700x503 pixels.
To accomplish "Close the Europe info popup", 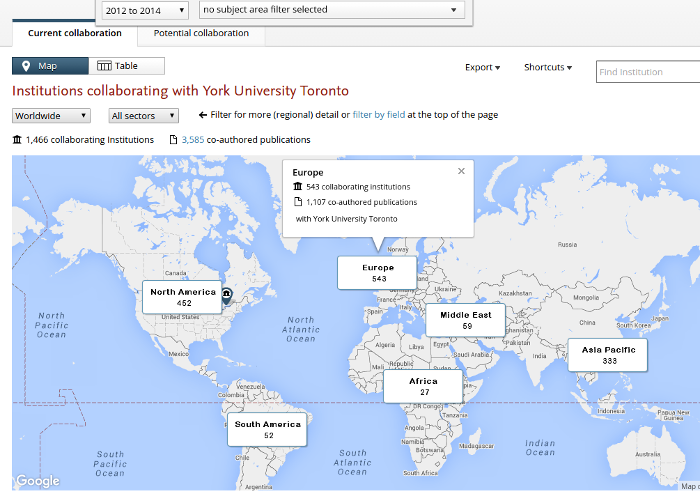I will pyautogui.click(x=461, y=171).
